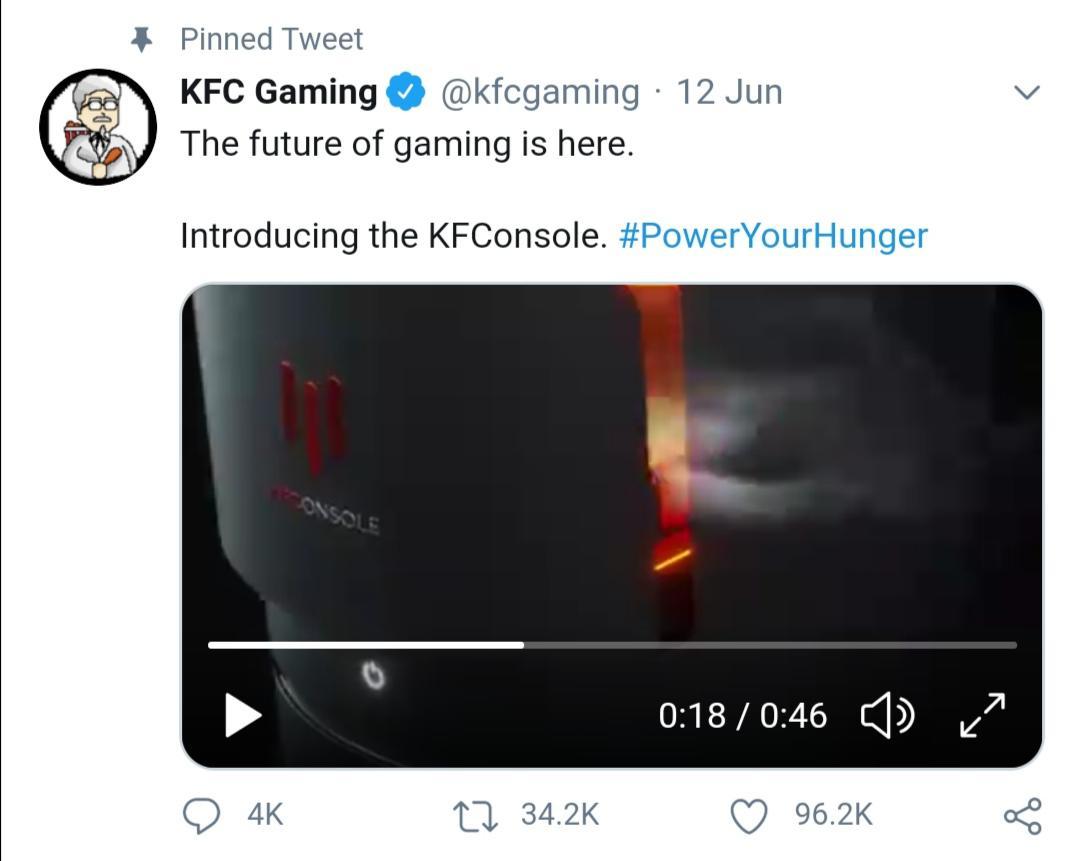Viewport: 1080px width, 861px height.
Task: Click the verified badge next to KFC Gaming
Action: (404, 91)
